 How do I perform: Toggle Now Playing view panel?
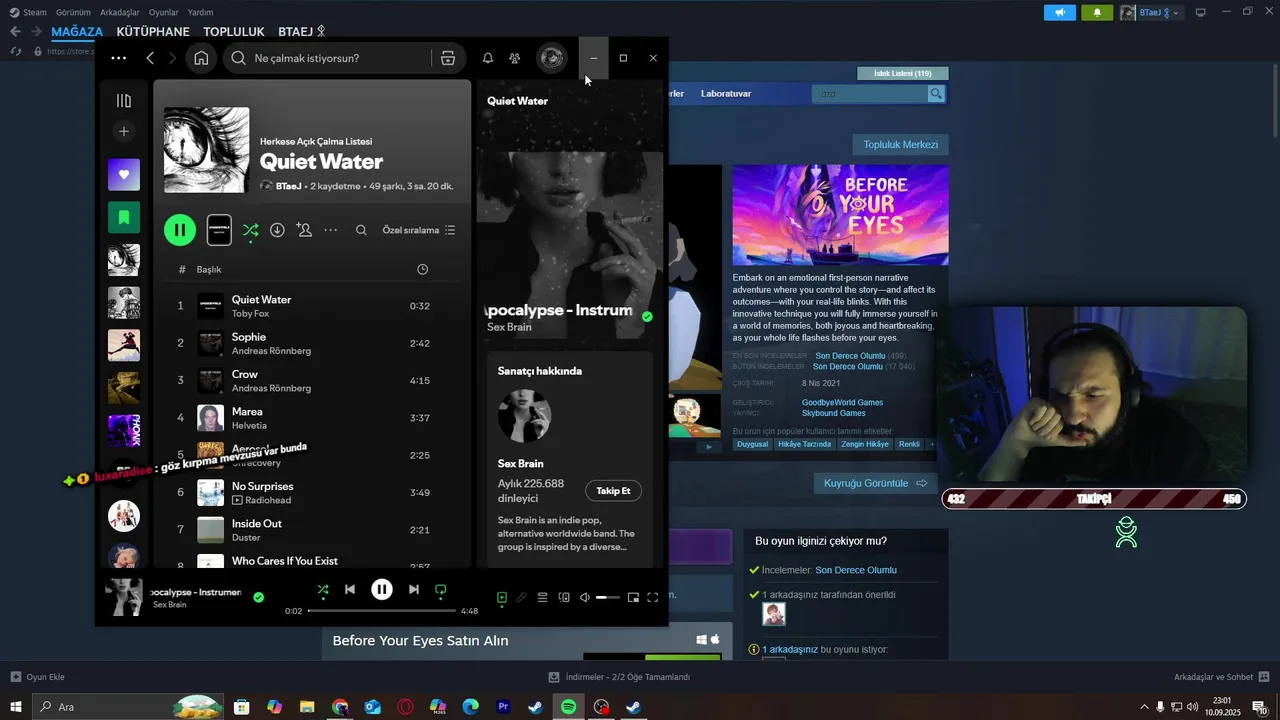(502, 597)
